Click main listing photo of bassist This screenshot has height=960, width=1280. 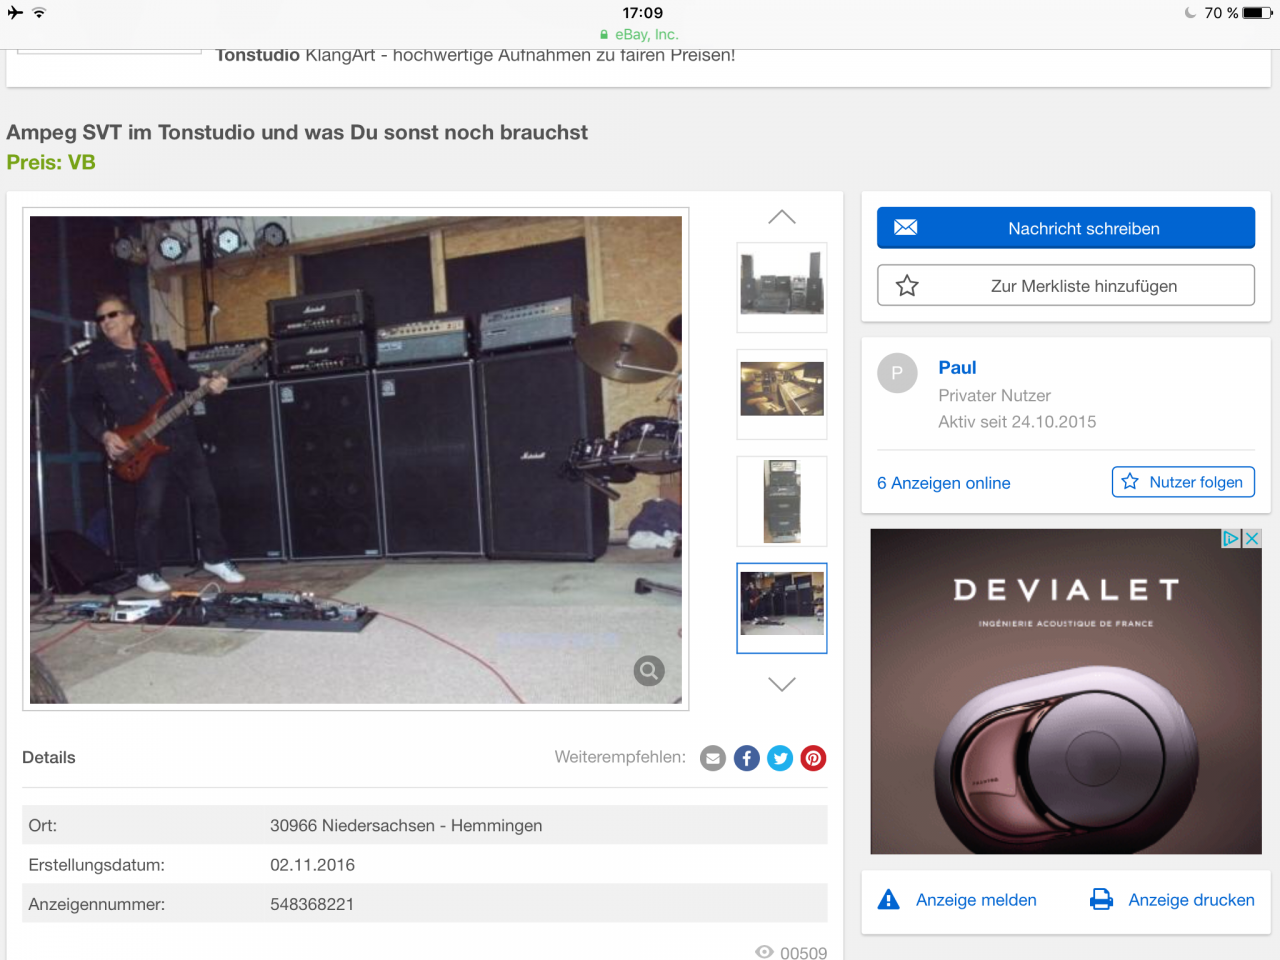pos(356,460)
